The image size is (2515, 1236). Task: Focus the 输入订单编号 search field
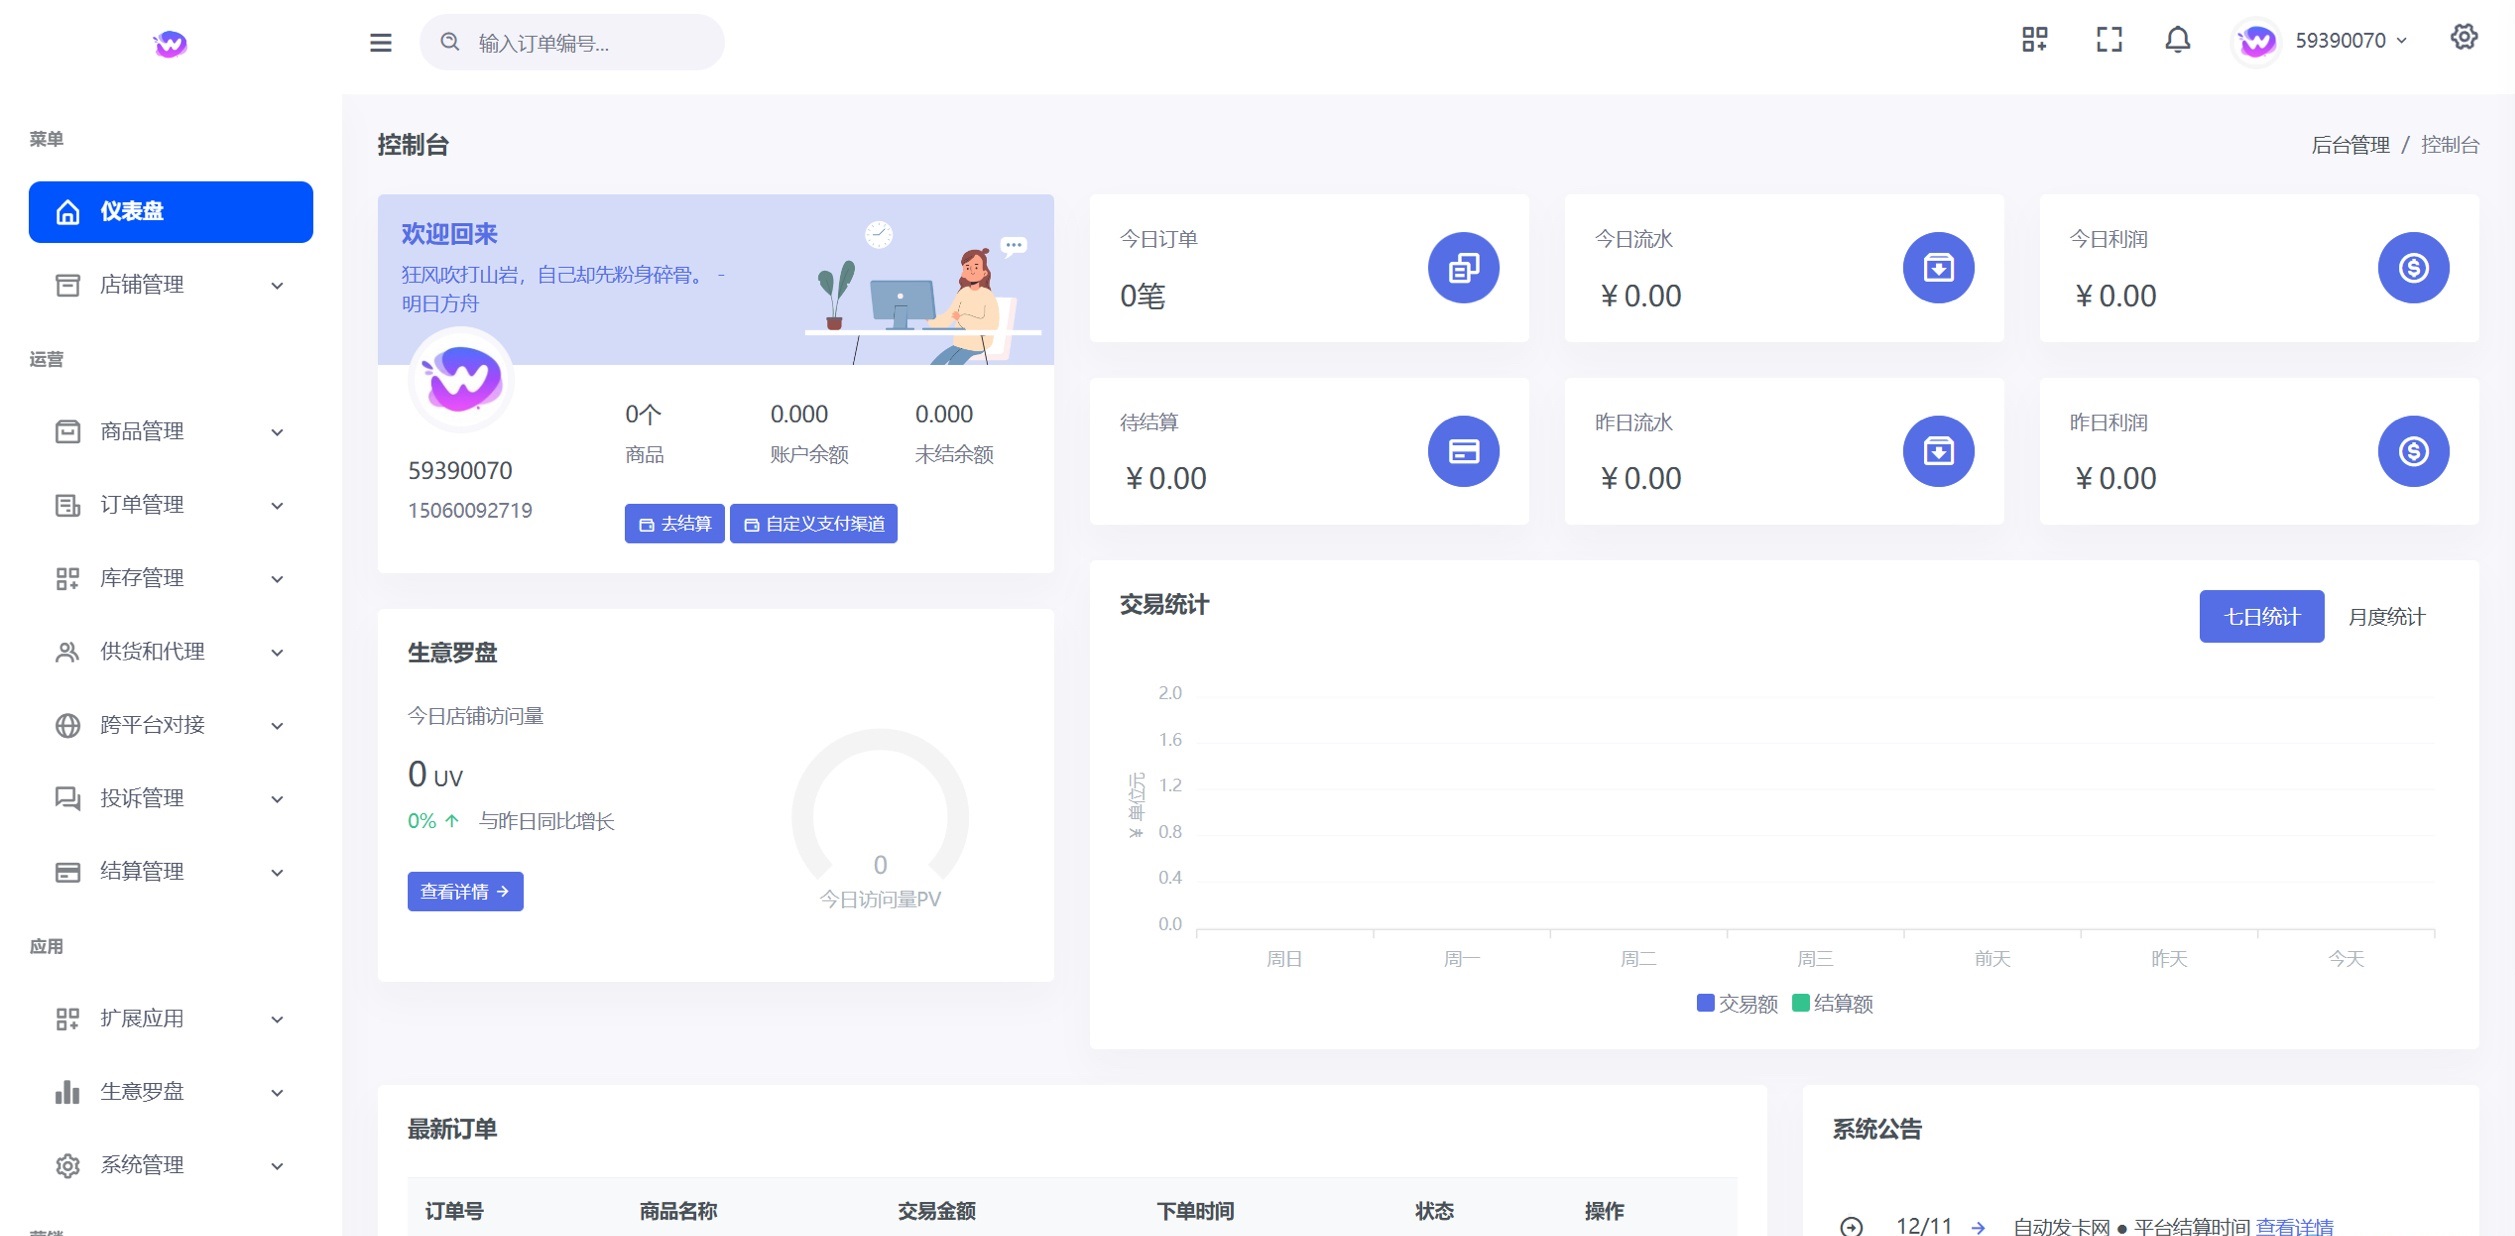[x=572, y=42]
